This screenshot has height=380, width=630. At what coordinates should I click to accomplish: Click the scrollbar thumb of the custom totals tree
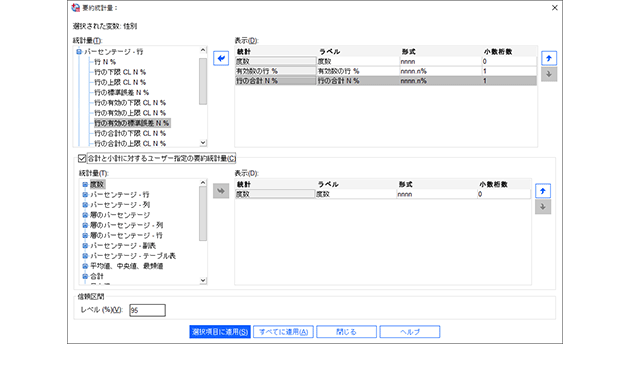tap(203, 214)
